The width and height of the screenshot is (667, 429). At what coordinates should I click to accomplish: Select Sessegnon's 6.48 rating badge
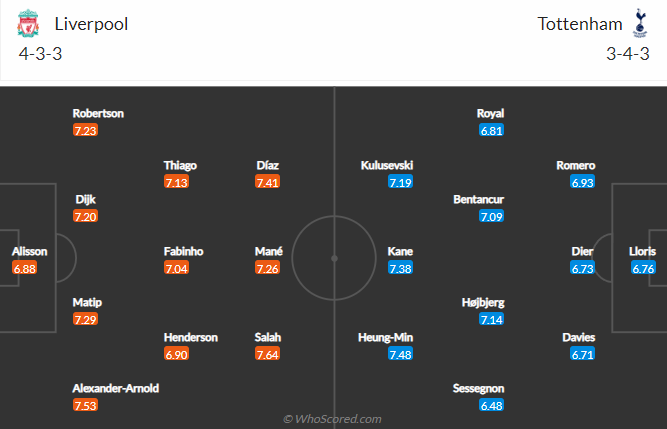click(x=491, y=405)
